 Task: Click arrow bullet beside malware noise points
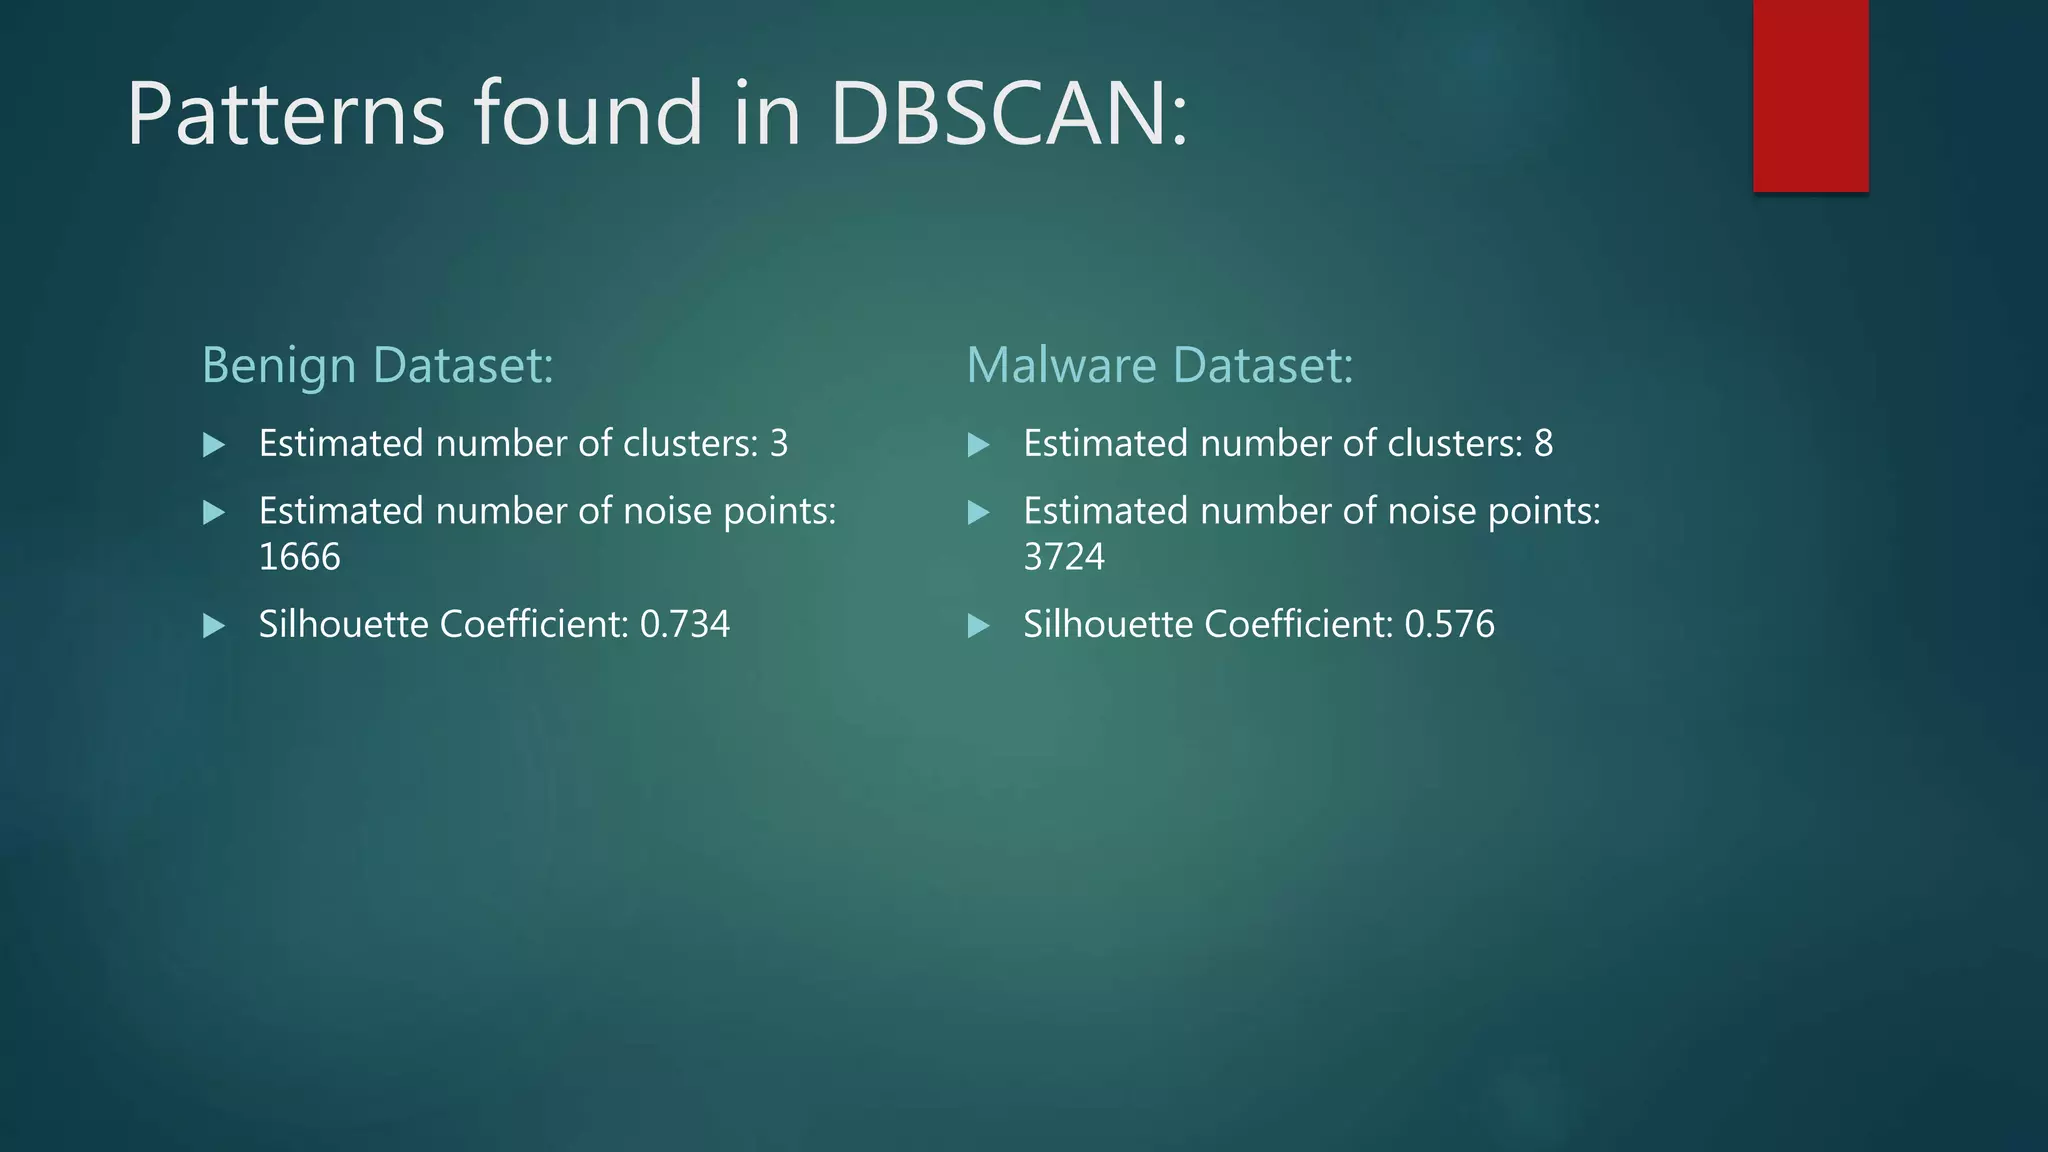[x=979, y=513]
